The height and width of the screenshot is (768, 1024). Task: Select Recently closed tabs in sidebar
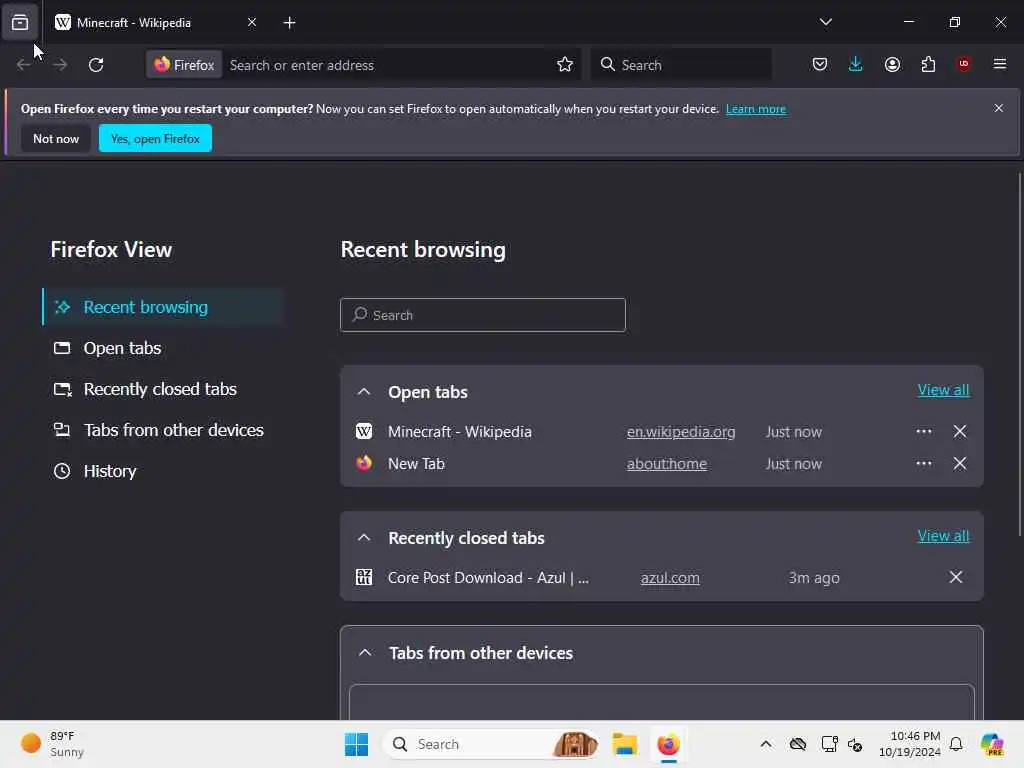(x=163, y=389)
